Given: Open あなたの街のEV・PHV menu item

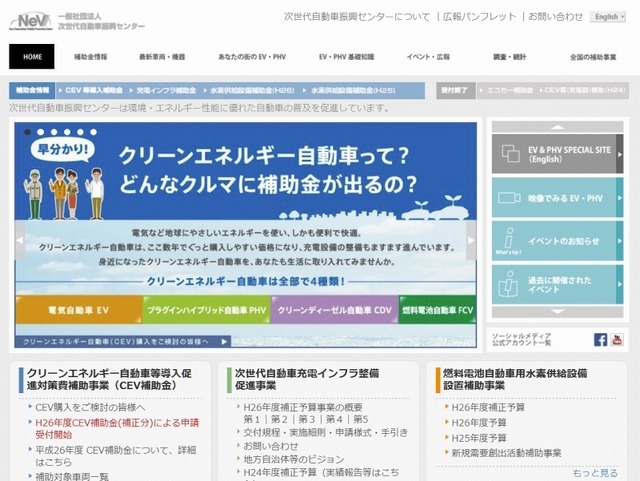Looking at the screenshot, I should (x=252, y=57).
